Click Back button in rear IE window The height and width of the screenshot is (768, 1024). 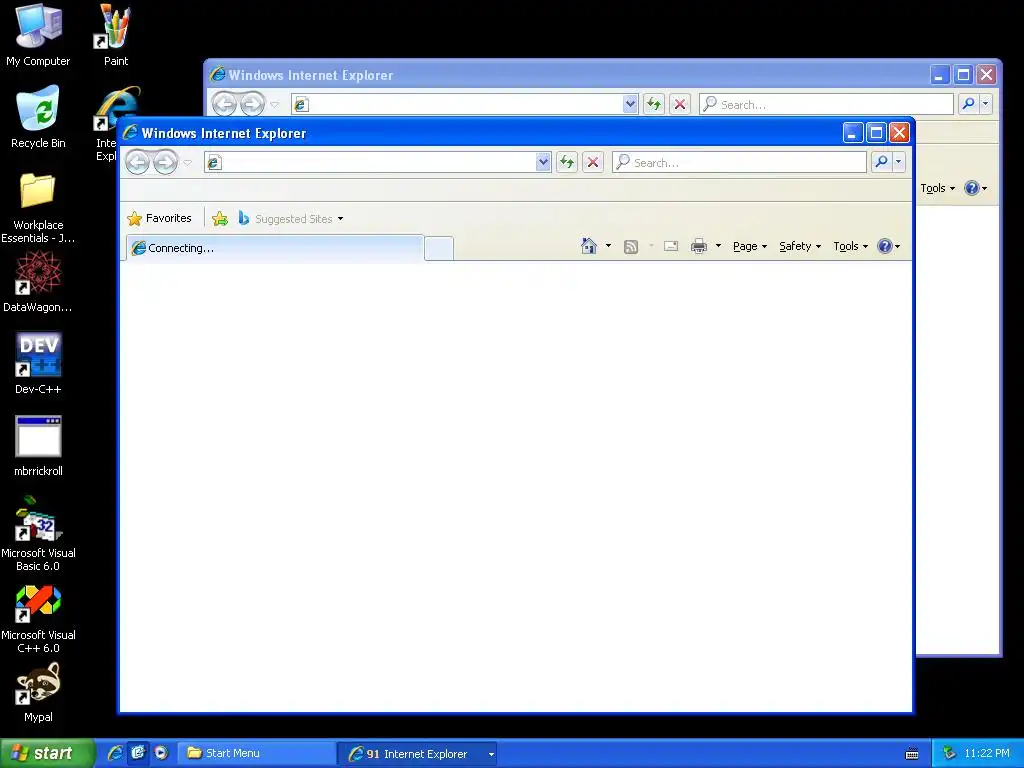(x=224, y=104)
